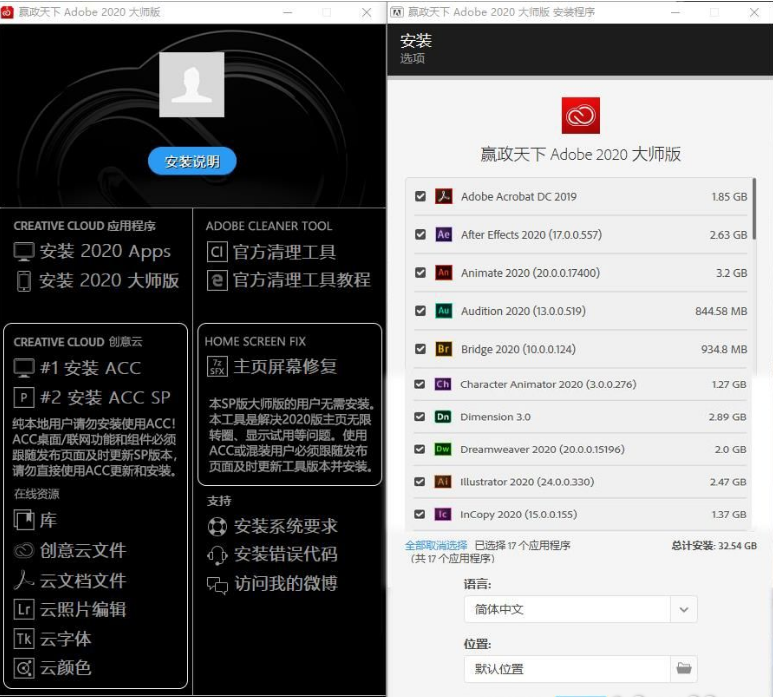Click the user avatar placeholder image
Viewport: 773px width, 697px height.
point(192,84)
